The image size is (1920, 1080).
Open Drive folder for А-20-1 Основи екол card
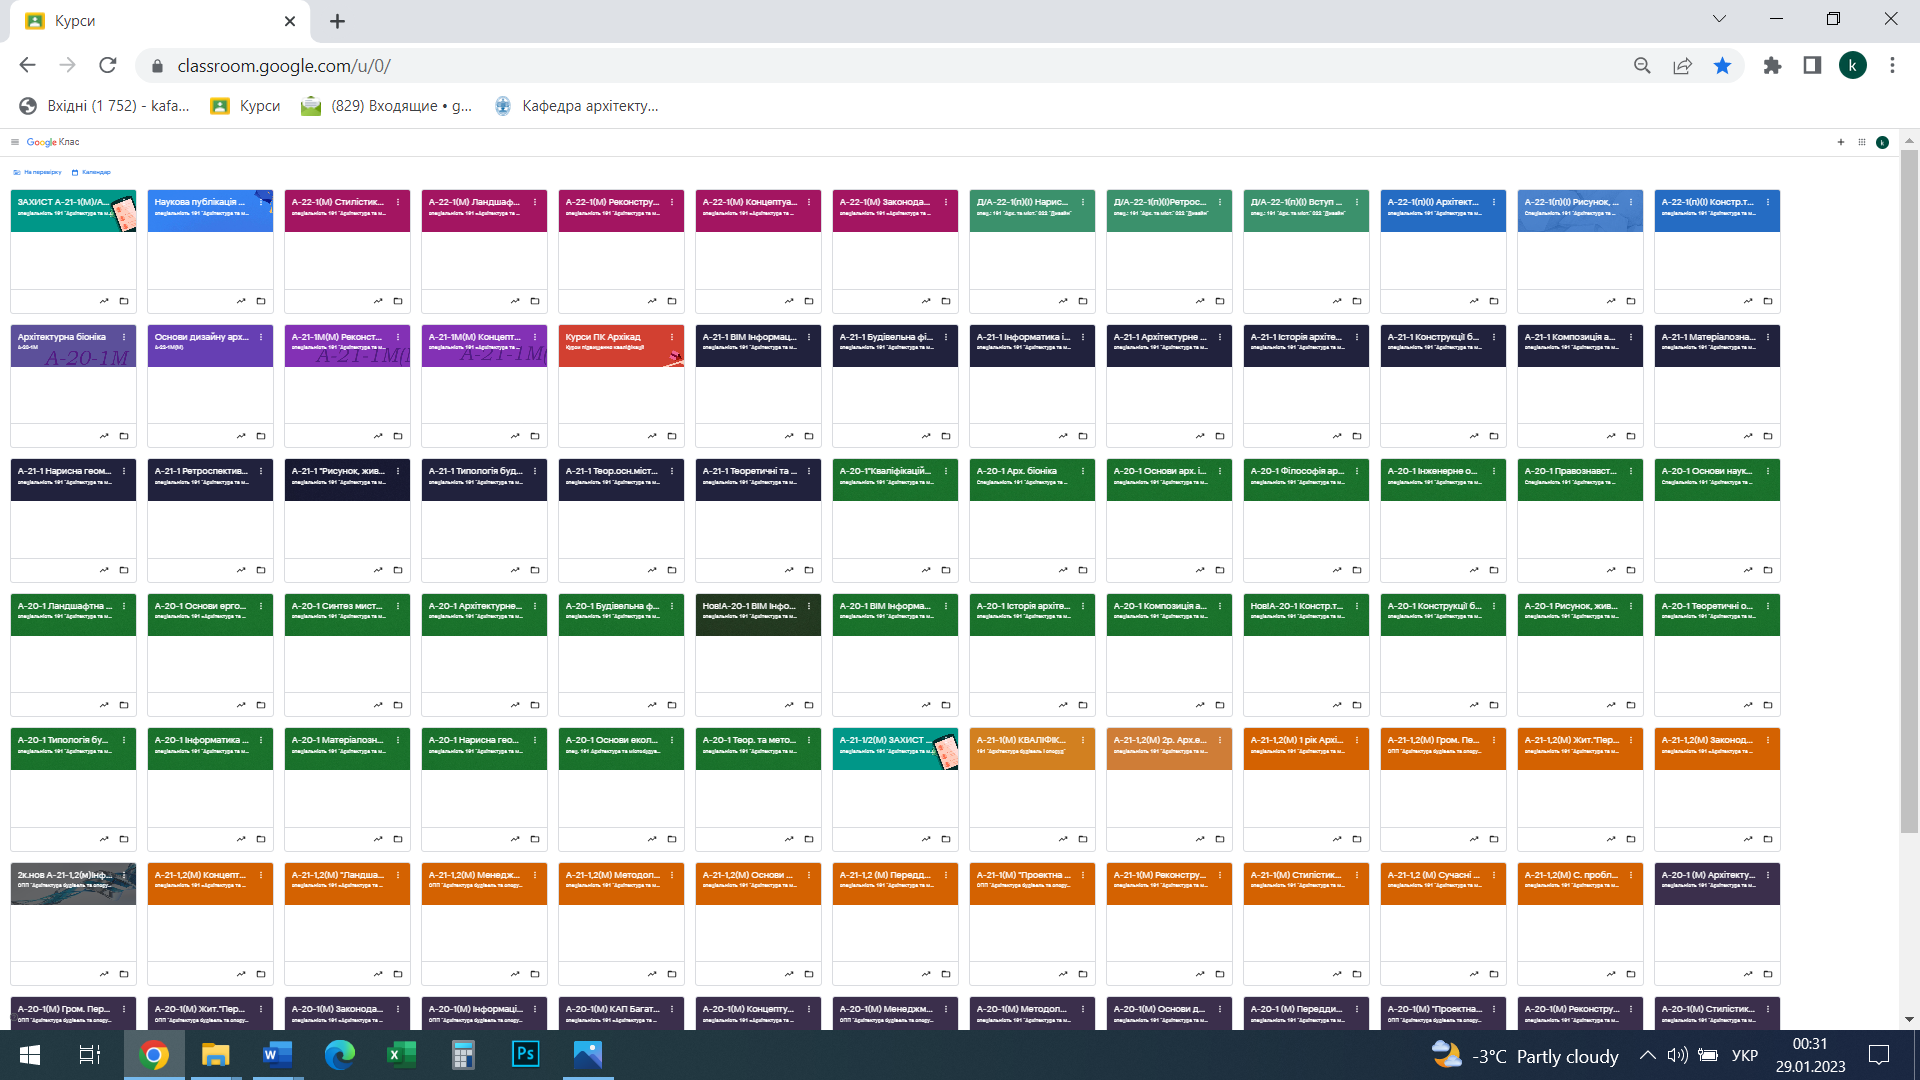672,839
